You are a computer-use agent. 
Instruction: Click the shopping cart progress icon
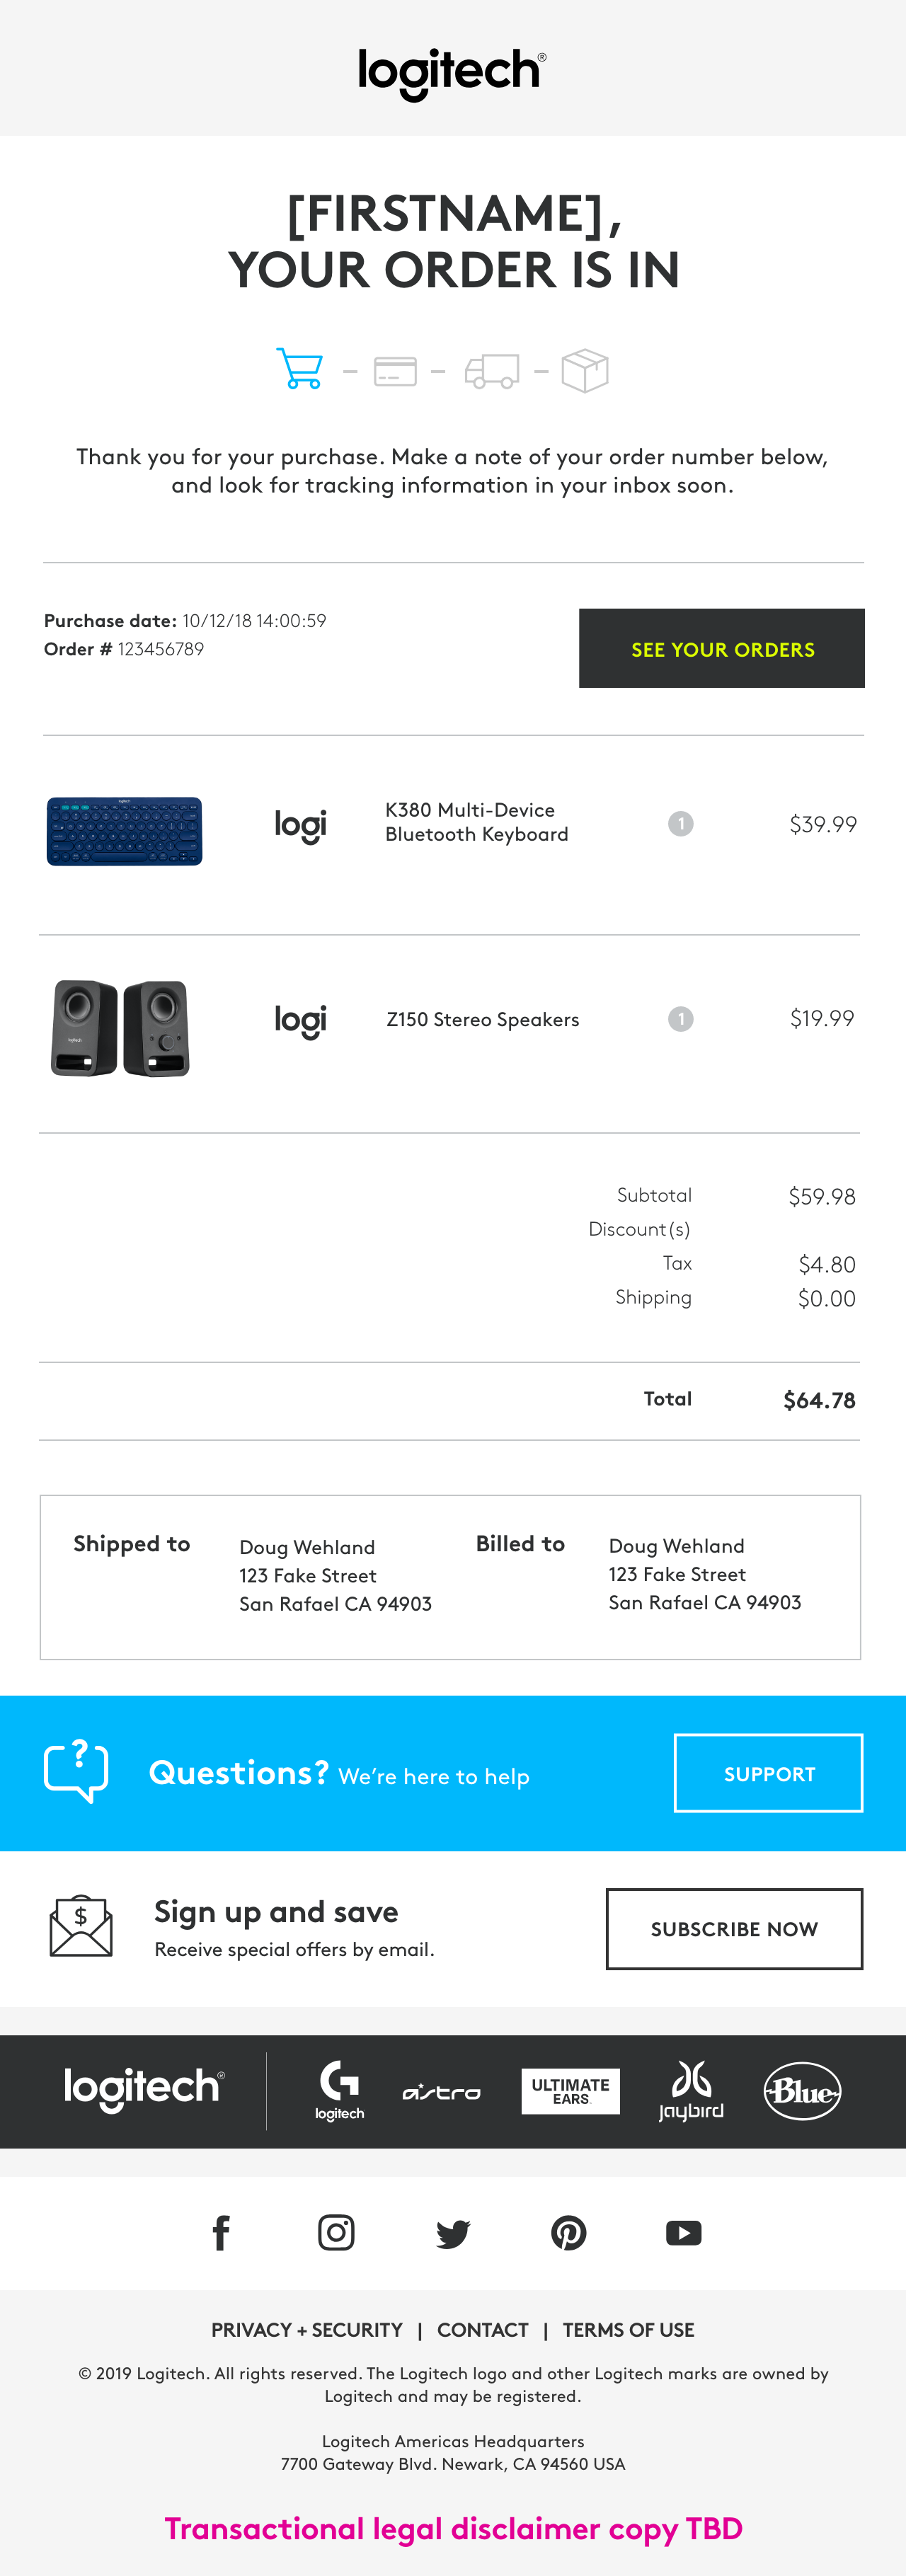(299, 369)
